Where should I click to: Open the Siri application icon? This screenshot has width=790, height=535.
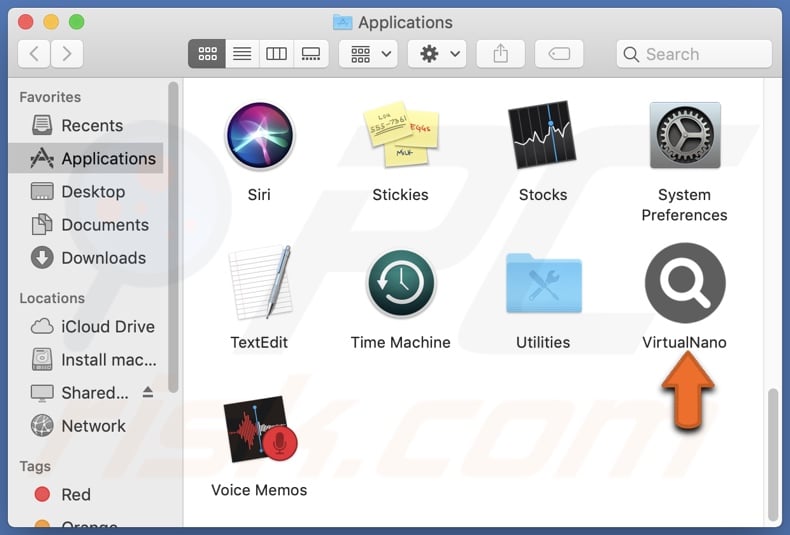[259, 136]
